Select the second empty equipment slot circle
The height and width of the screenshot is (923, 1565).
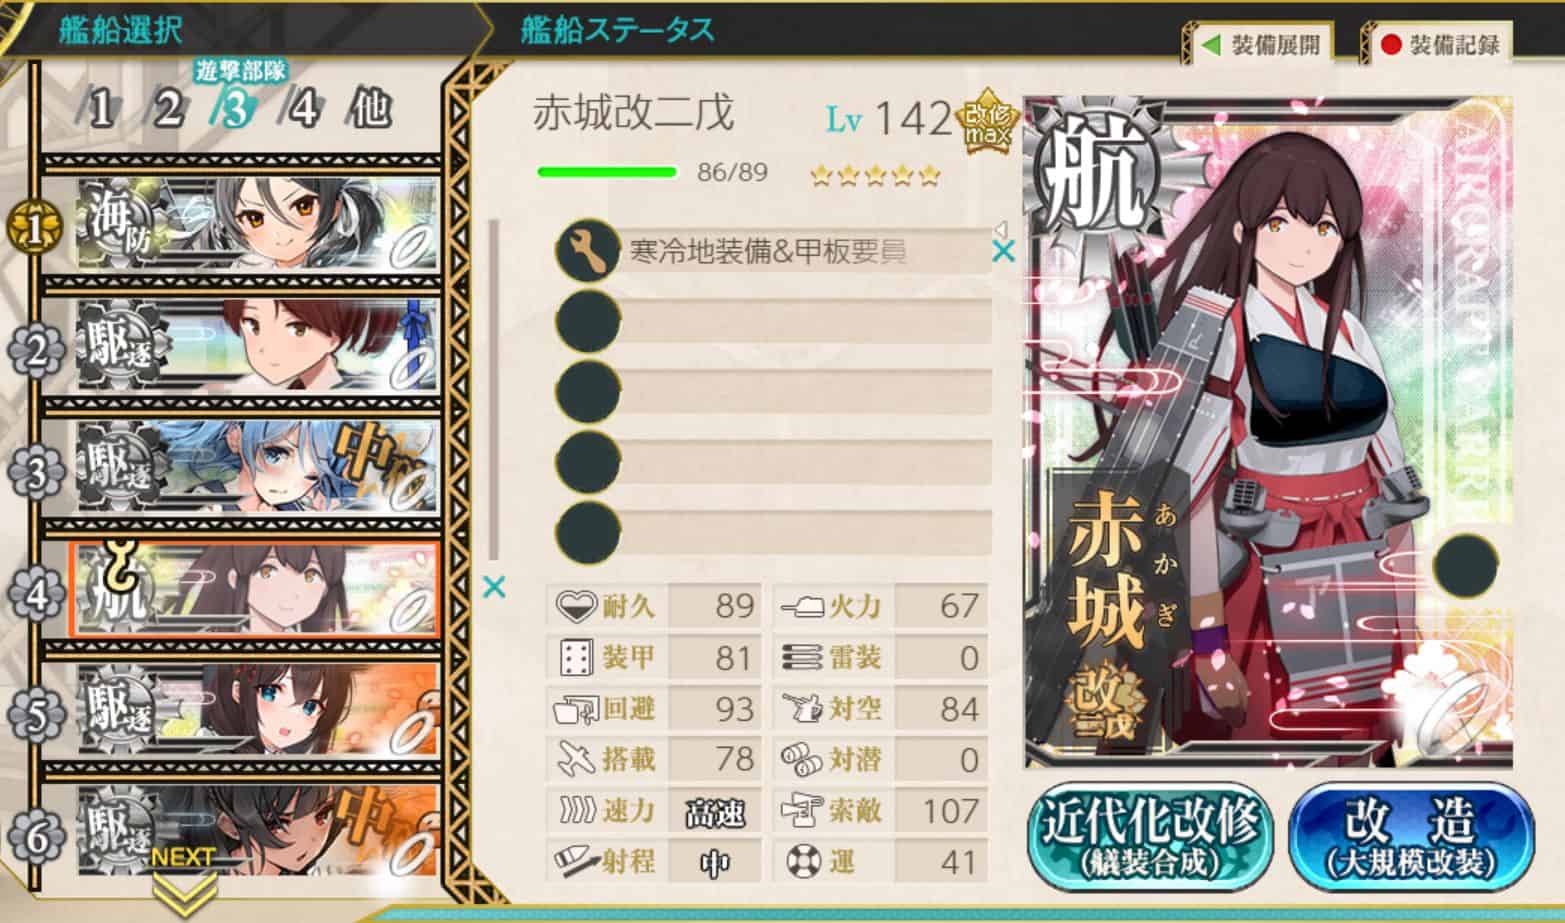pyautogui.click(x=587, y=320)
